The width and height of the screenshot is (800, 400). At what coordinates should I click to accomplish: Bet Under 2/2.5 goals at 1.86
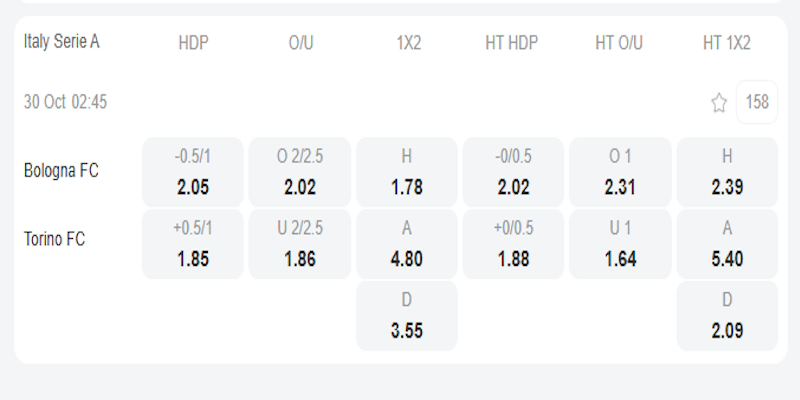tap(300, 243)
